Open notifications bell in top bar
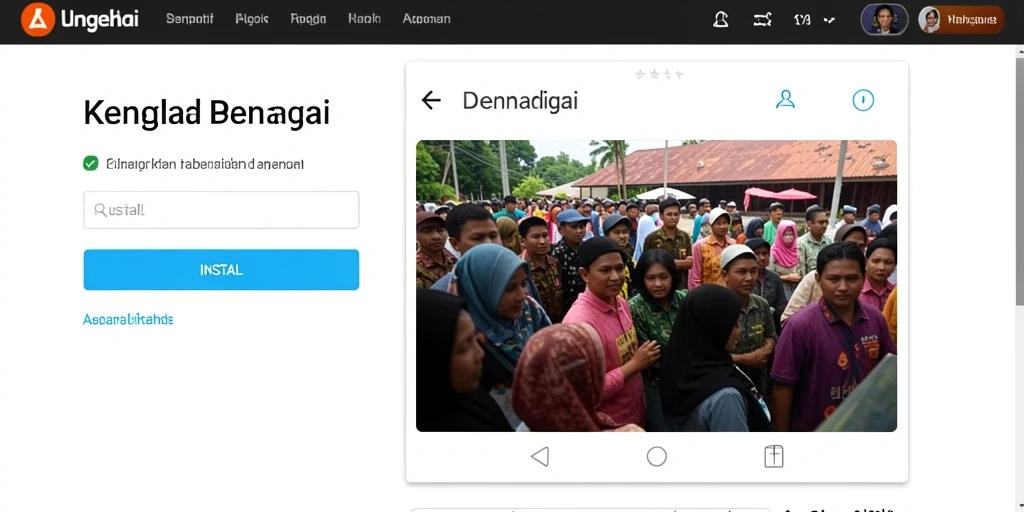The image size is (1024, 512). click(720, 20)
